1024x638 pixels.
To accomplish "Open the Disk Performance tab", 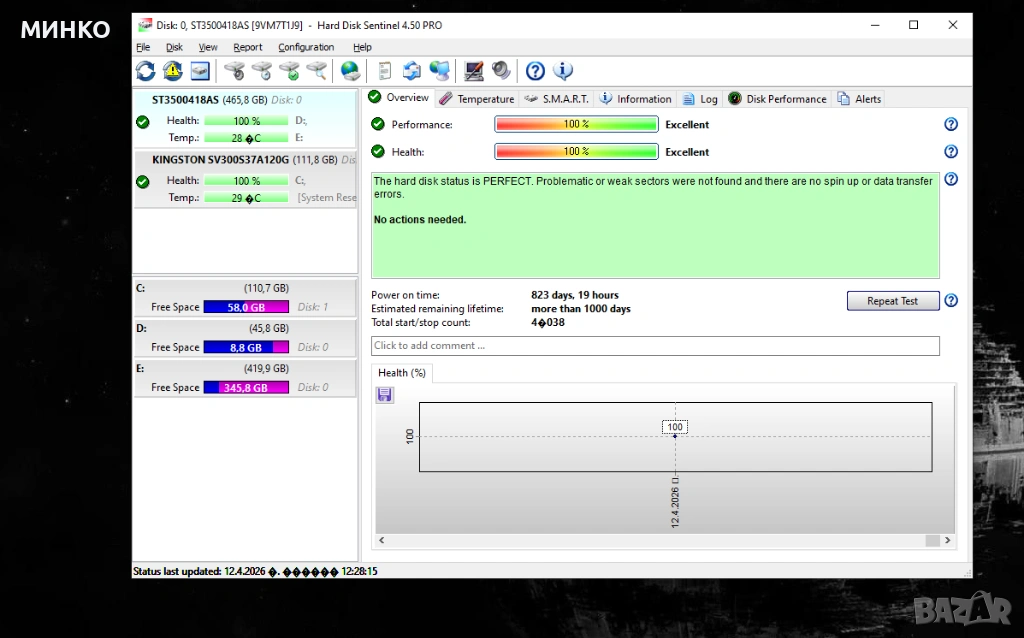I will point(778,99).
